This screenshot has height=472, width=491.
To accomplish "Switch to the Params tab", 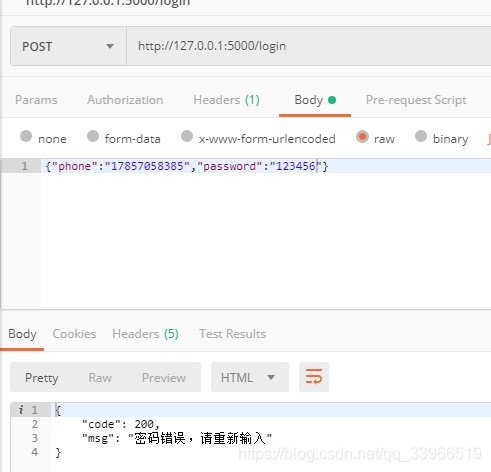I will click(x=36, y=100).
